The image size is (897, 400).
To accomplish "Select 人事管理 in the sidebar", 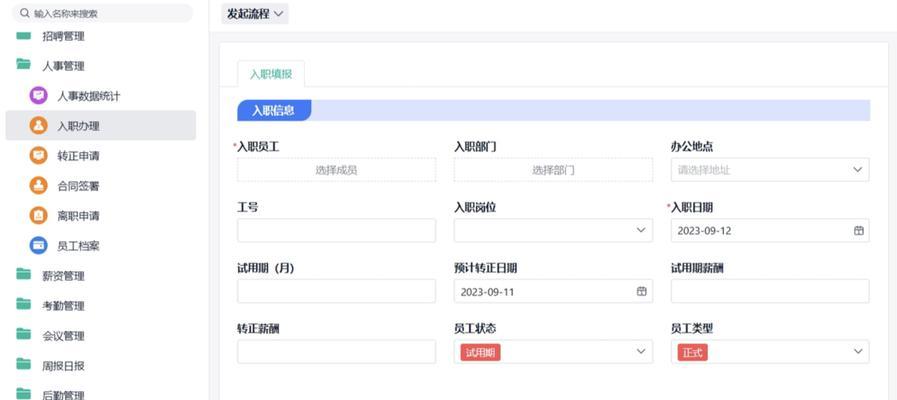I will coord(63,66).
